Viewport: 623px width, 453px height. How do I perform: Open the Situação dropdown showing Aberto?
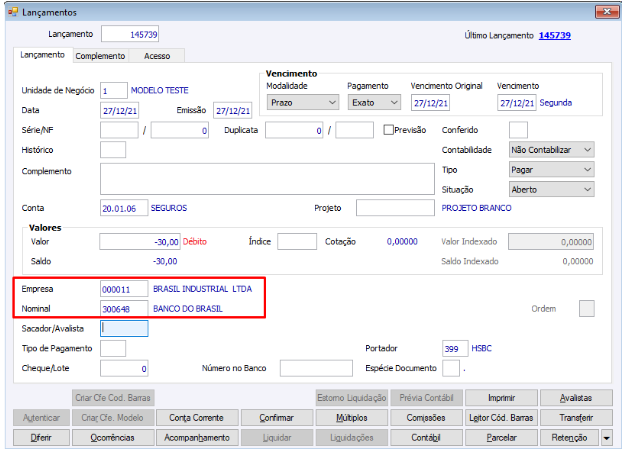pyautogui.click(x=551, y=190)
